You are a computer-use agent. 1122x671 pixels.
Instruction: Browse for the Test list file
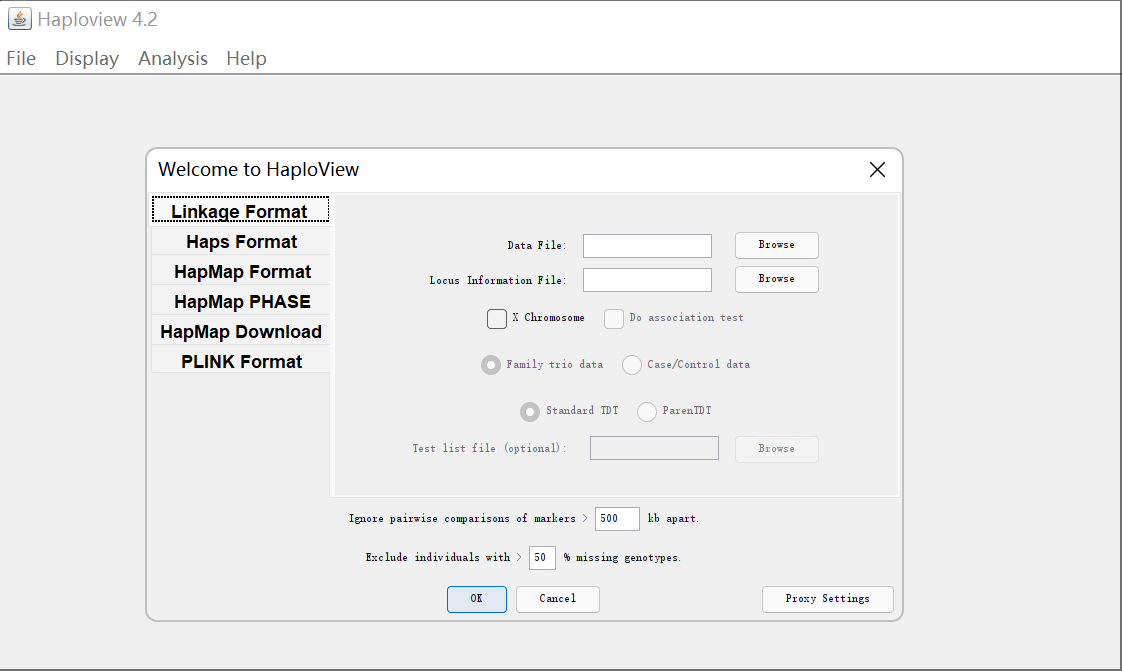point(776,449)
